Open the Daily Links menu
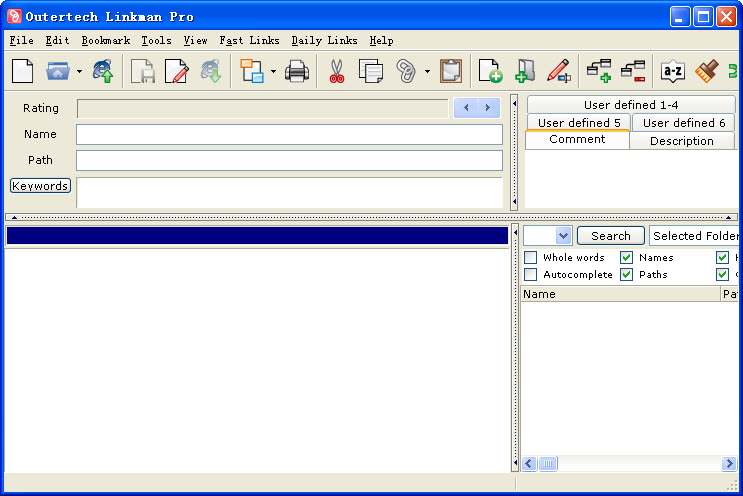Screen dimensions: 743x496 tap(324, 41)
